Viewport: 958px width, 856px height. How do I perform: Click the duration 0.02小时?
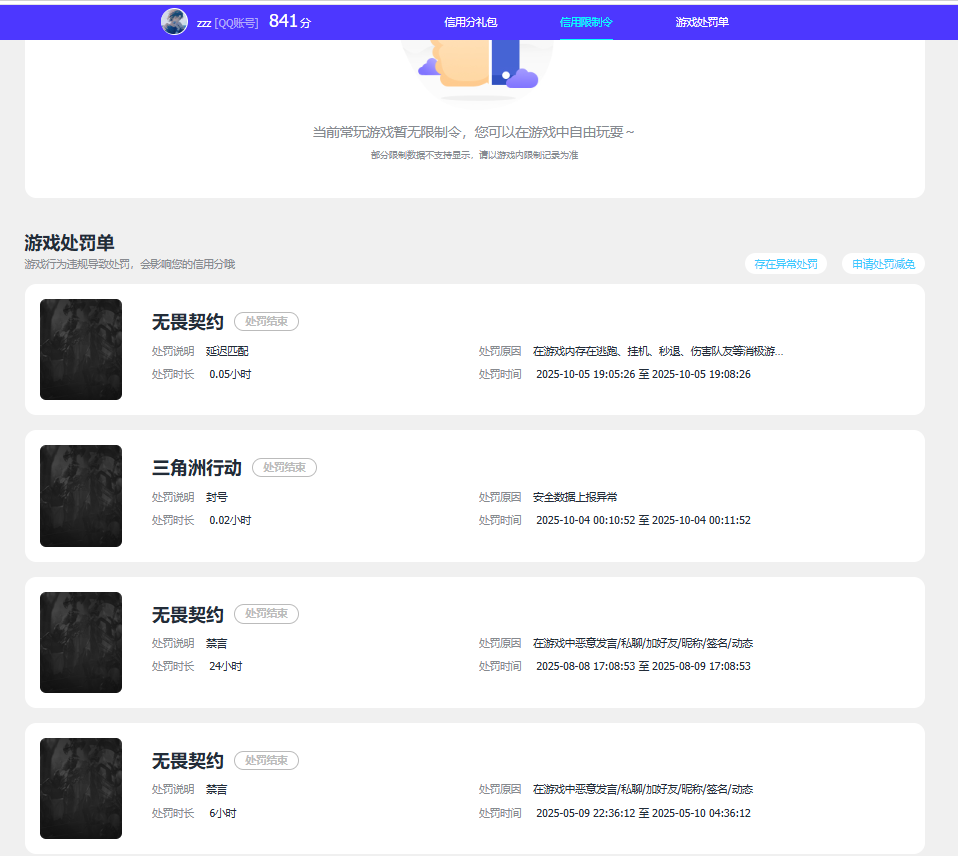click(230, 521)
